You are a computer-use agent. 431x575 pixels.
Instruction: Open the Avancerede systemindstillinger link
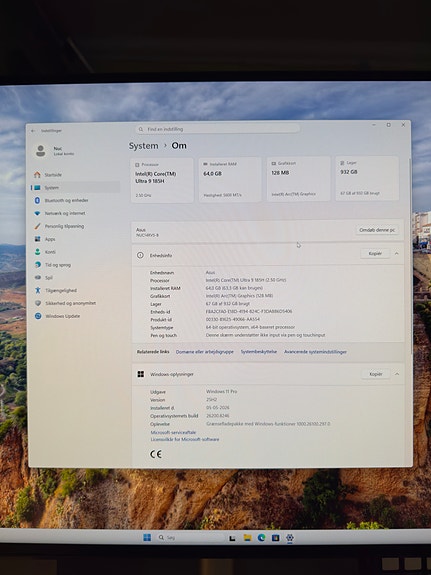coord(315,352)
